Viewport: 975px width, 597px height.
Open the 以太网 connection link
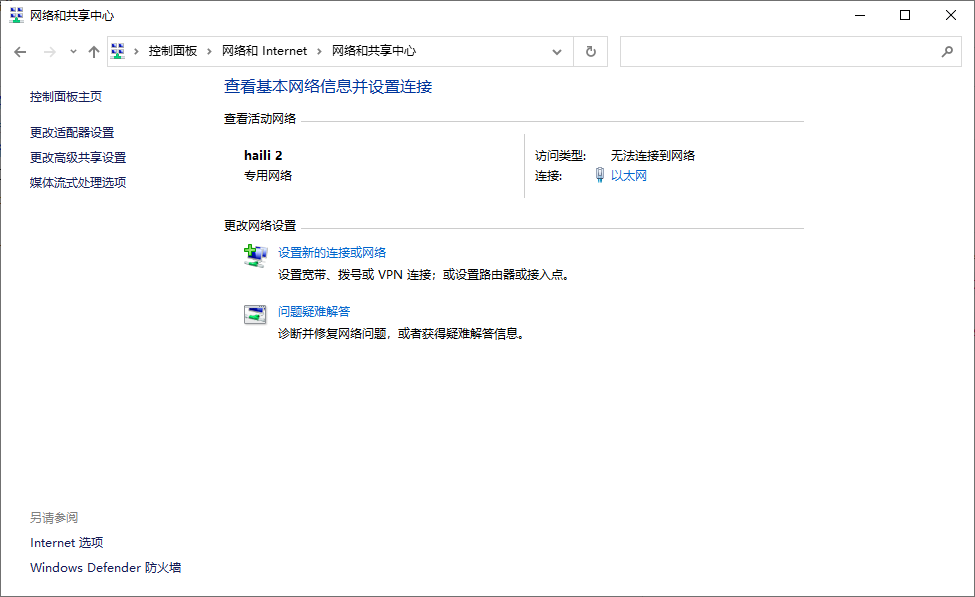pos(629,176)
